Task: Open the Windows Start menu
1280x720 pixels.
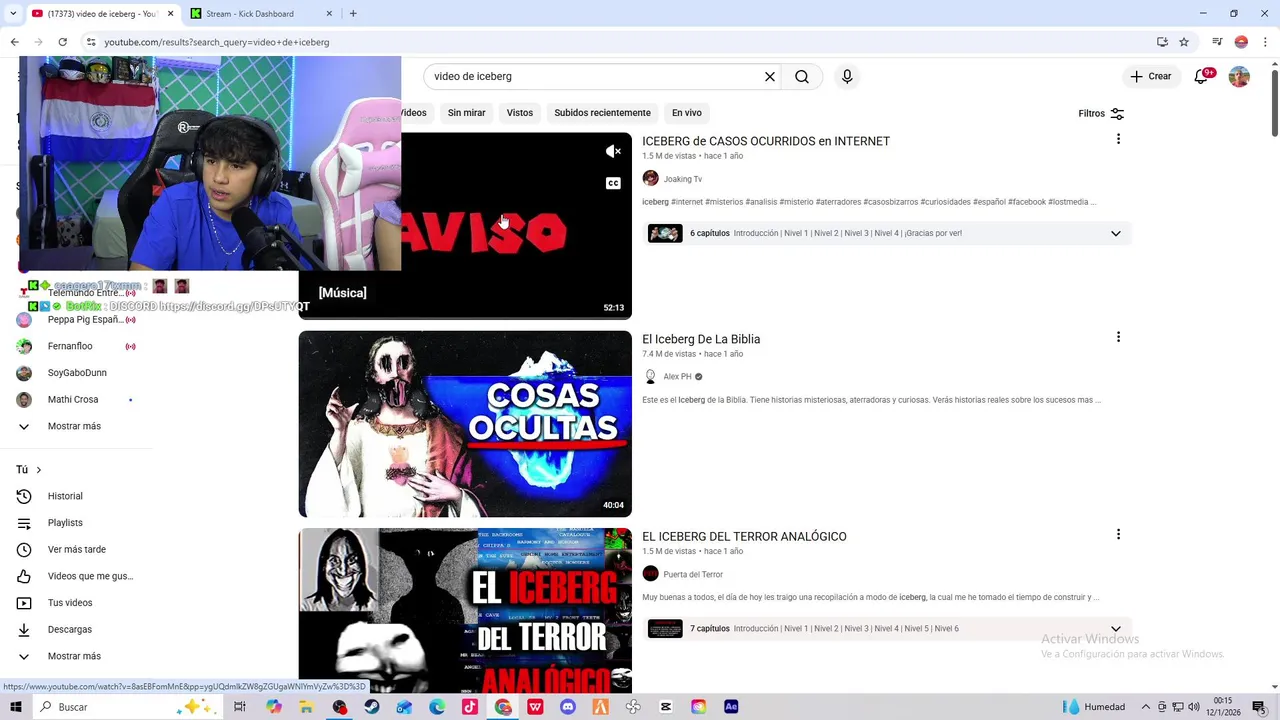Action: (x=15, y=707)
